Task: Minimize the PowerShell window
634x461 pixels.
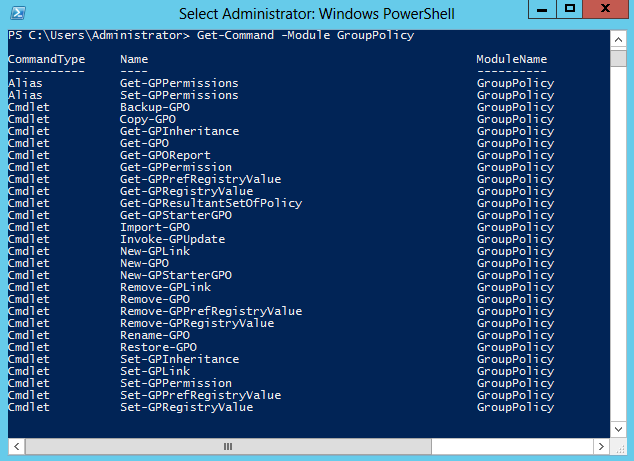Action: (542, 9)
